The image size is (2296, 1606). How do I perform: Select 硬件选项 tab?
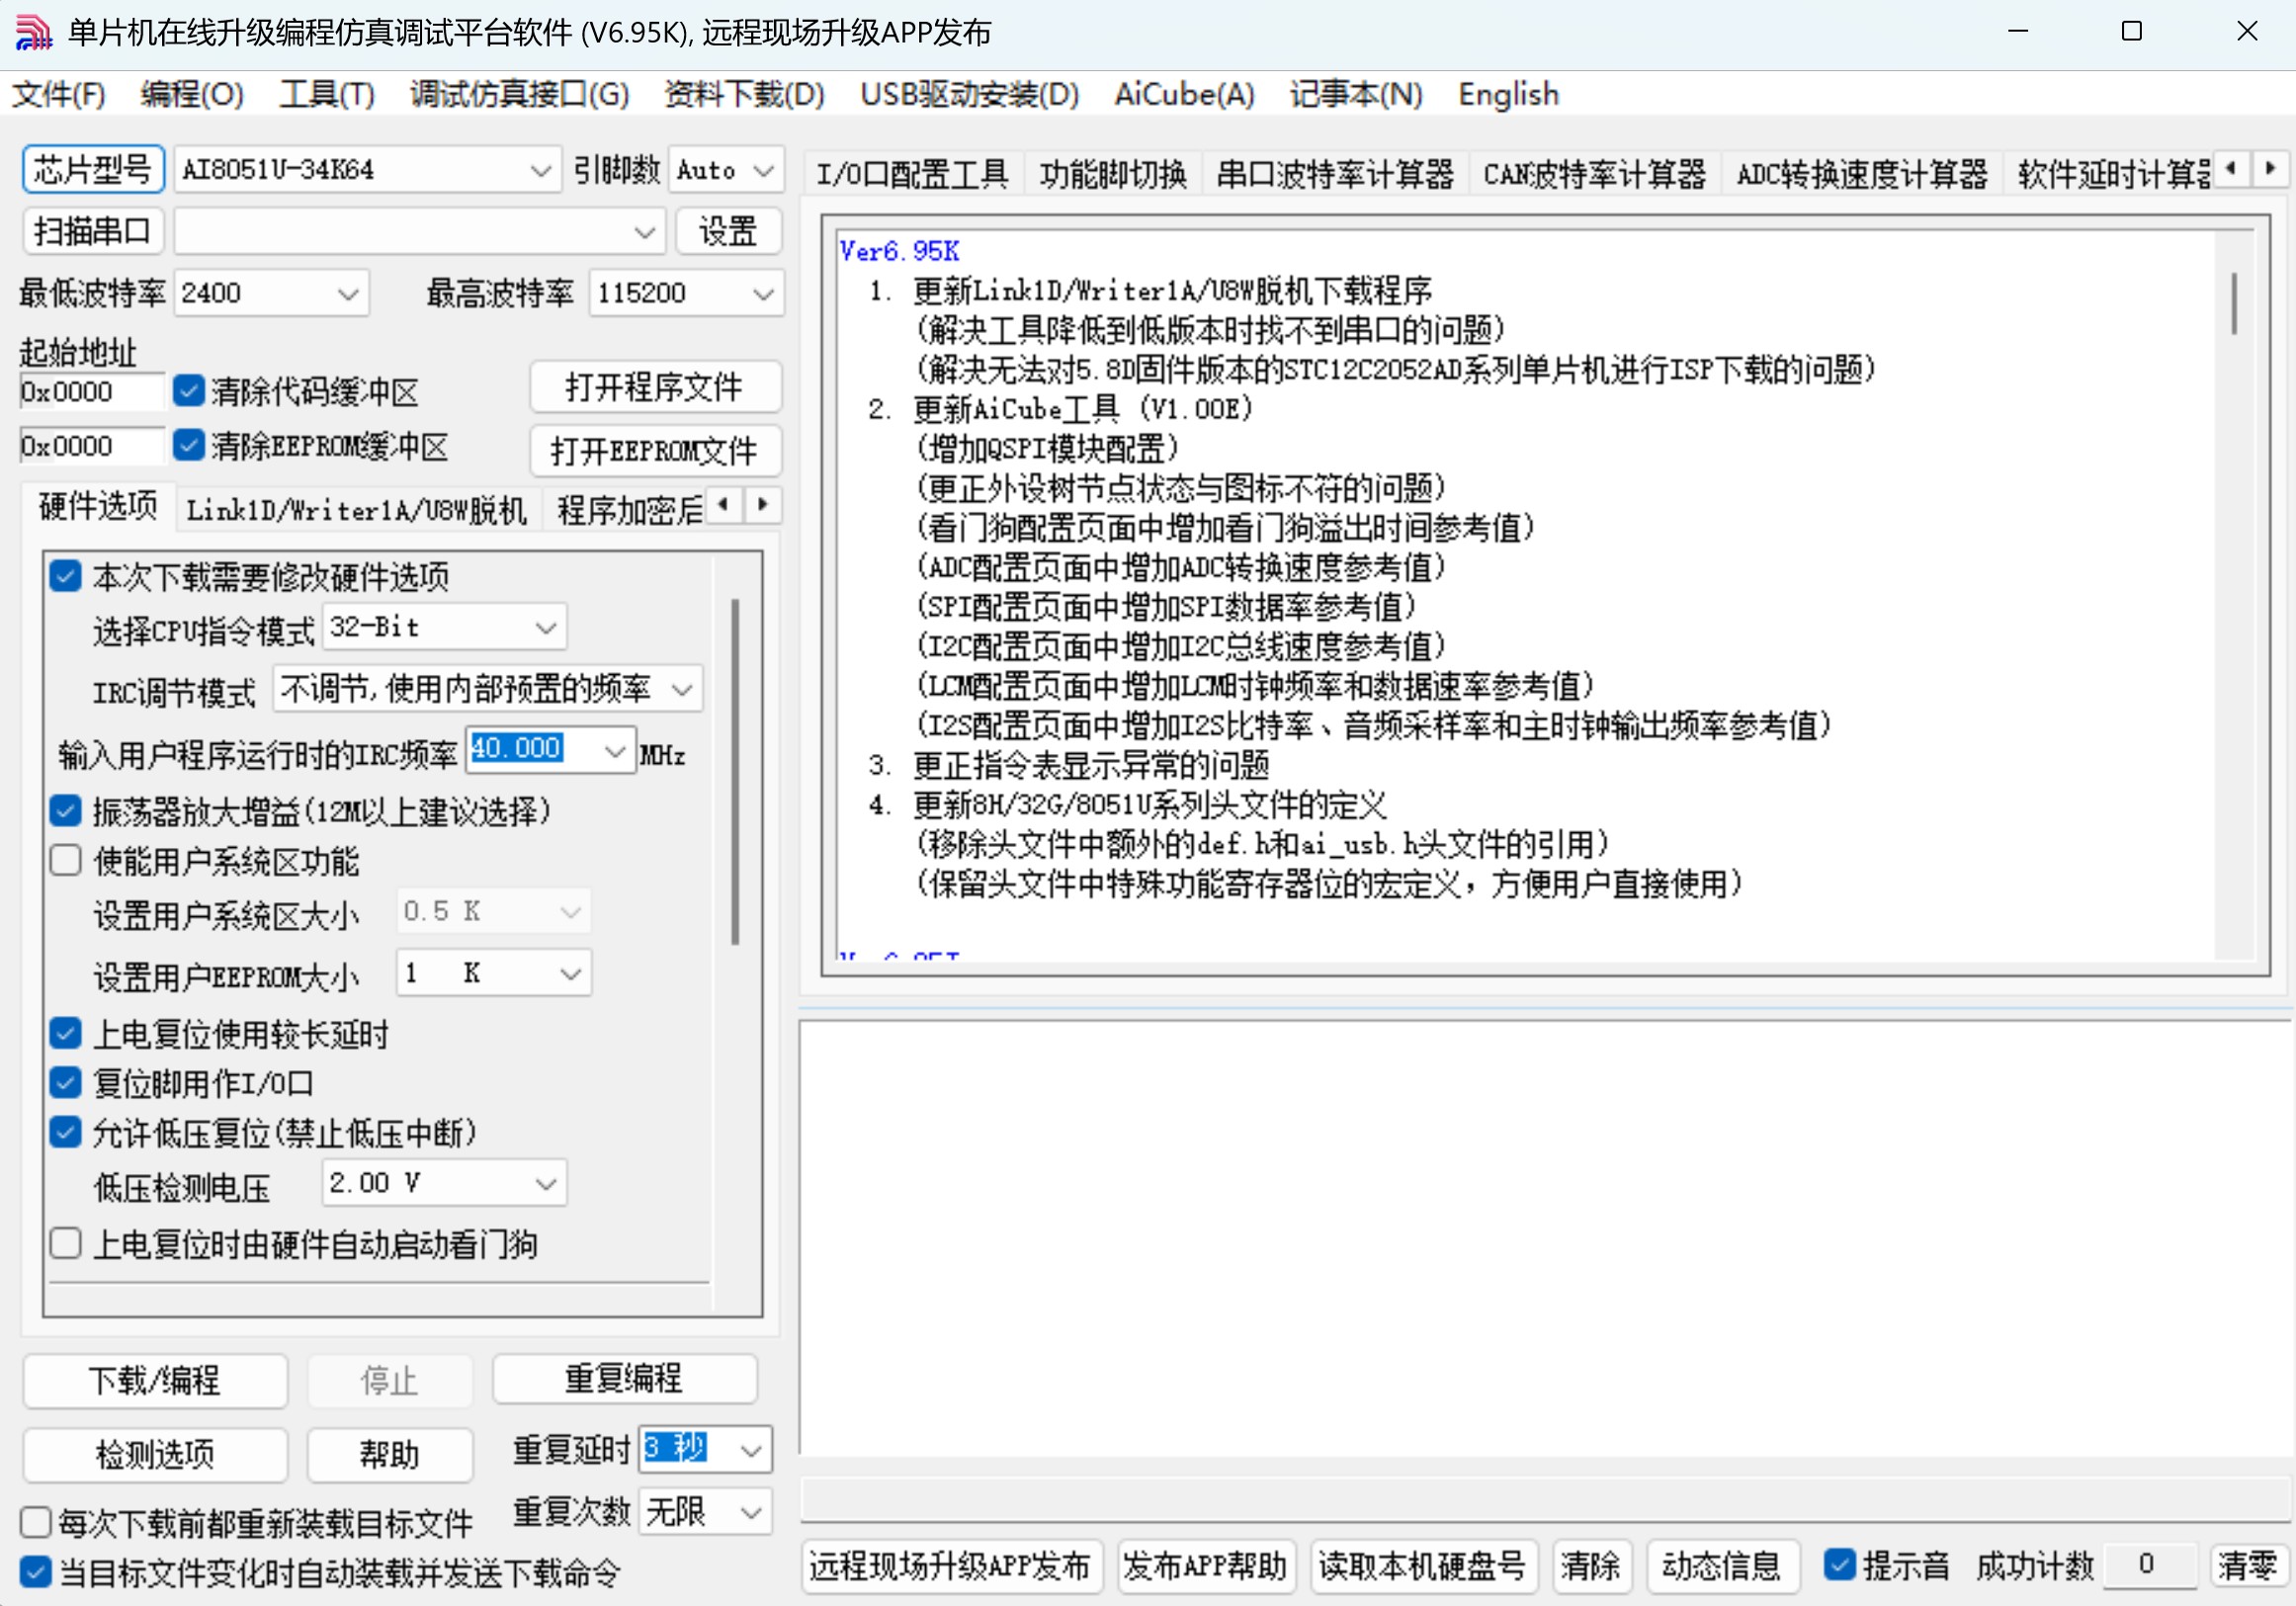(98, 506)
